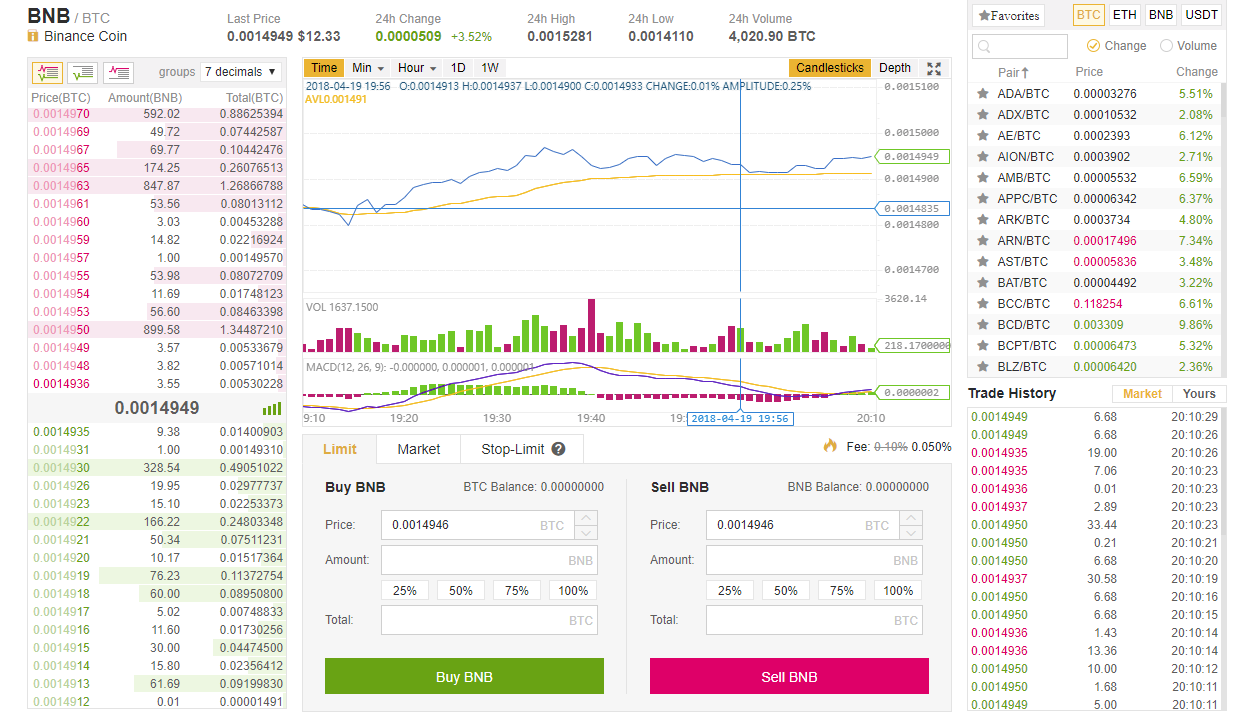Viewport: 1259px width, 726px height.
Task: Increase the Buy price stepper up arrow
Action: tap(587, 518)
